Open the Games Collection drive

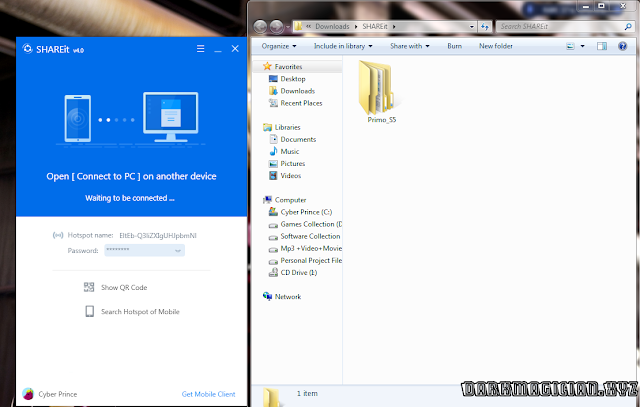(311, 224)
